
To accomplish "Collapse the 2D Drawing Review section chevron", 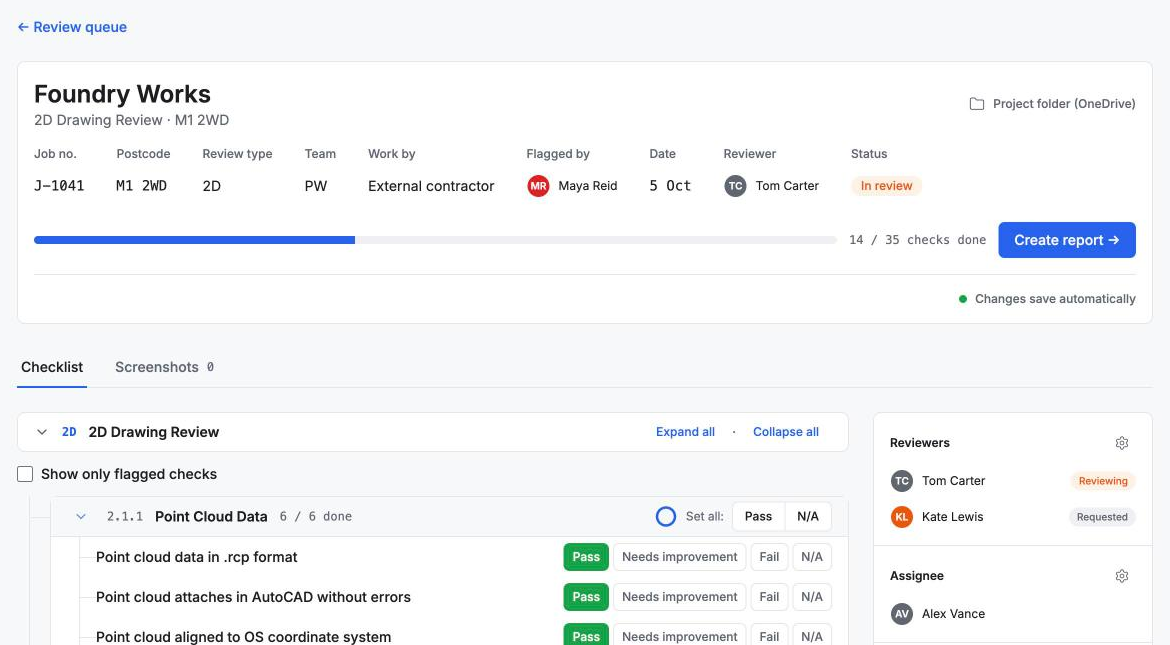I will pos(42,432).
